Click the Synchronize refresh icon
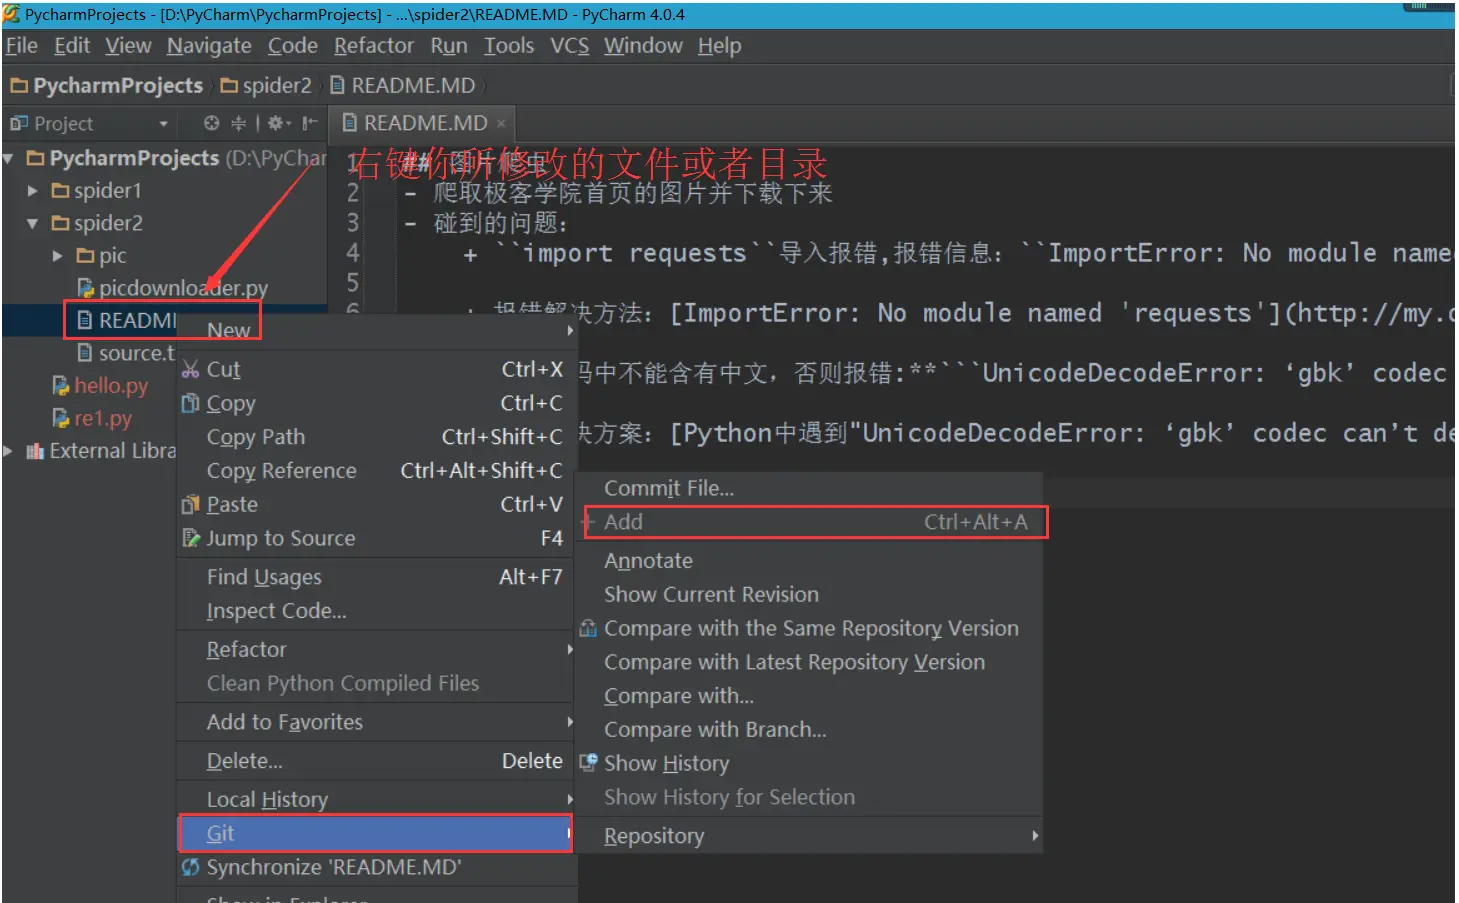The width and height of the screenshot is (1459, 903). (x=190, y=867)
